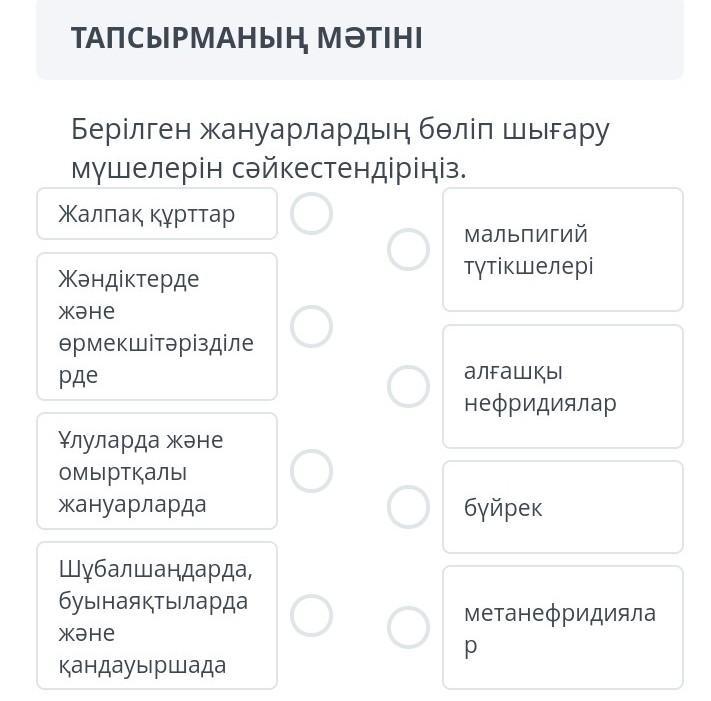Select the radio circle next to Шұбалшаңдарда, буынаяқтыларда

311,616
